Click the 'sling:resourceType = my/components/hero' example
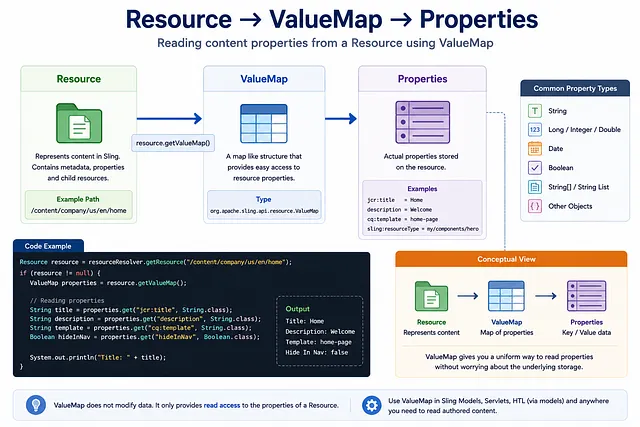This screenshot has width=640, height=427. 422,229
